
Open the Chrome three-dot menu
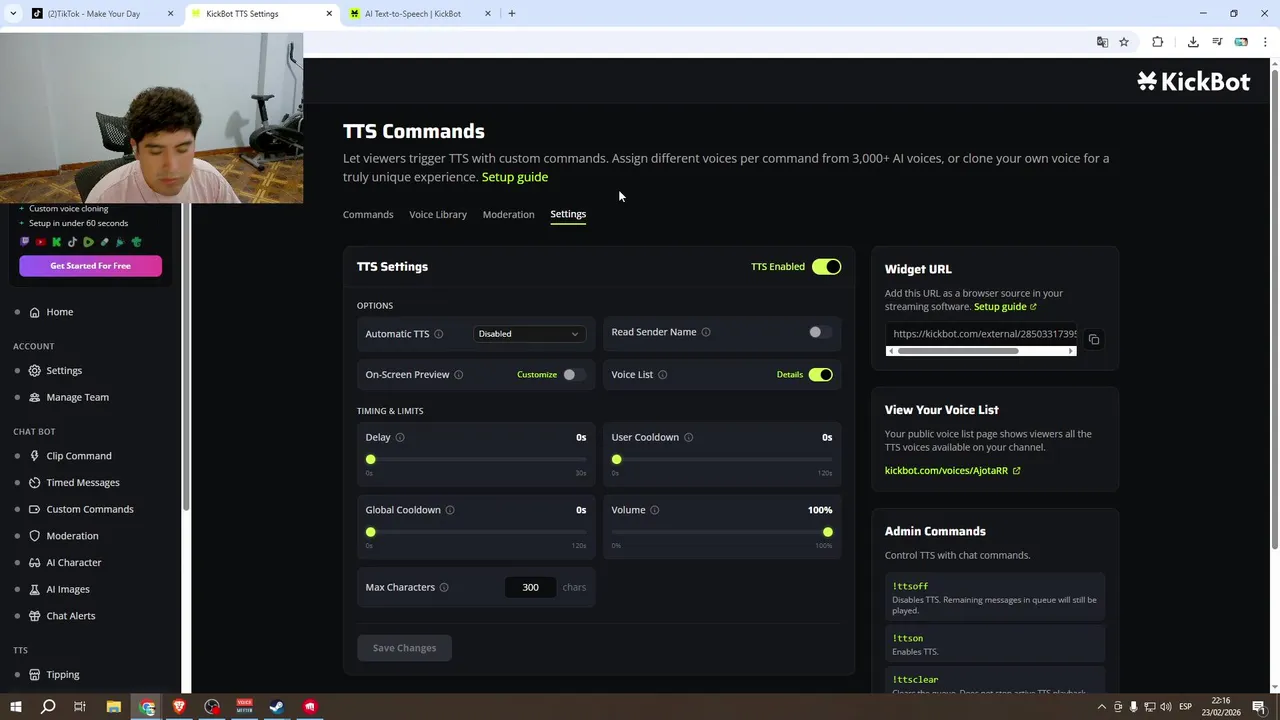pos(1264,42)
